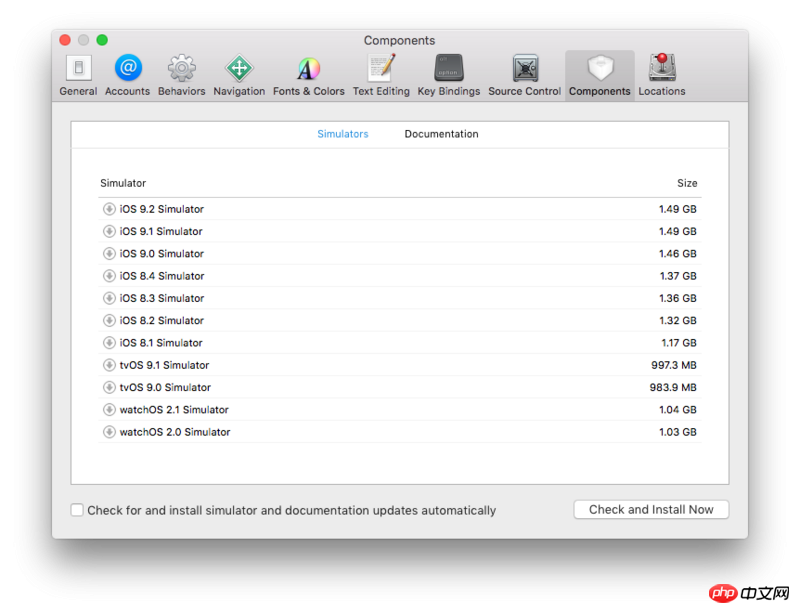Download the watchOS 2.0 Simulator
This screenshot has width=800, height=613.
tap(109, 432)
